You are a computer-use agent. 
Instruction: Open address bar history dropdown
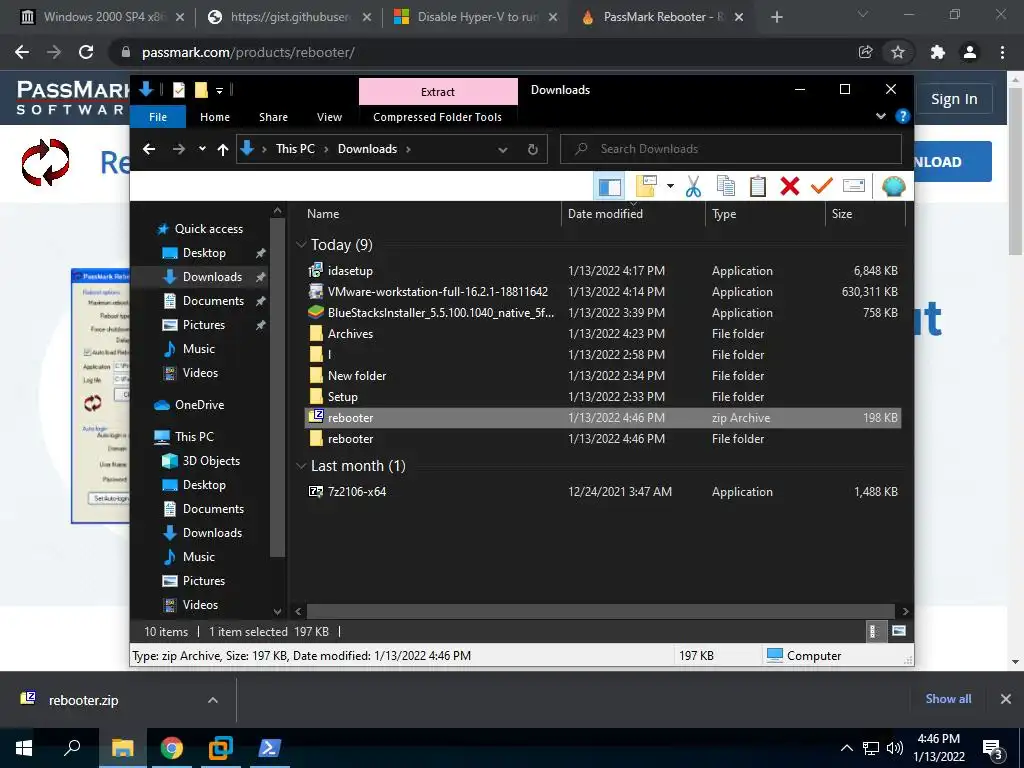(503, 150)
